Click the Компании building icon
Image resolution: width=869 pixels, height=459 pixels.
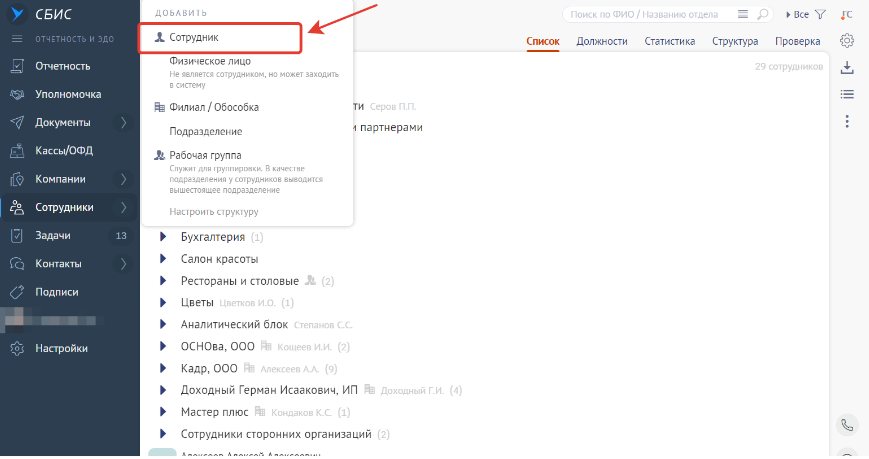tap(17, 179)
